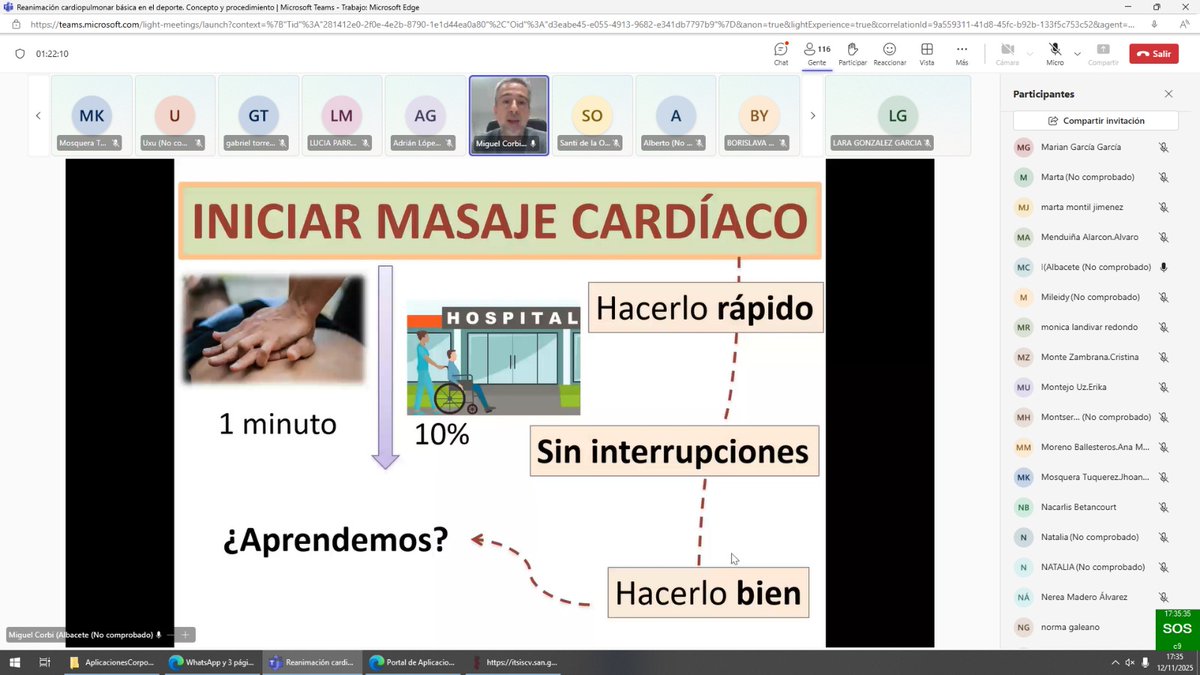Open the camera selection chevron

click(x=1030, y=51)
